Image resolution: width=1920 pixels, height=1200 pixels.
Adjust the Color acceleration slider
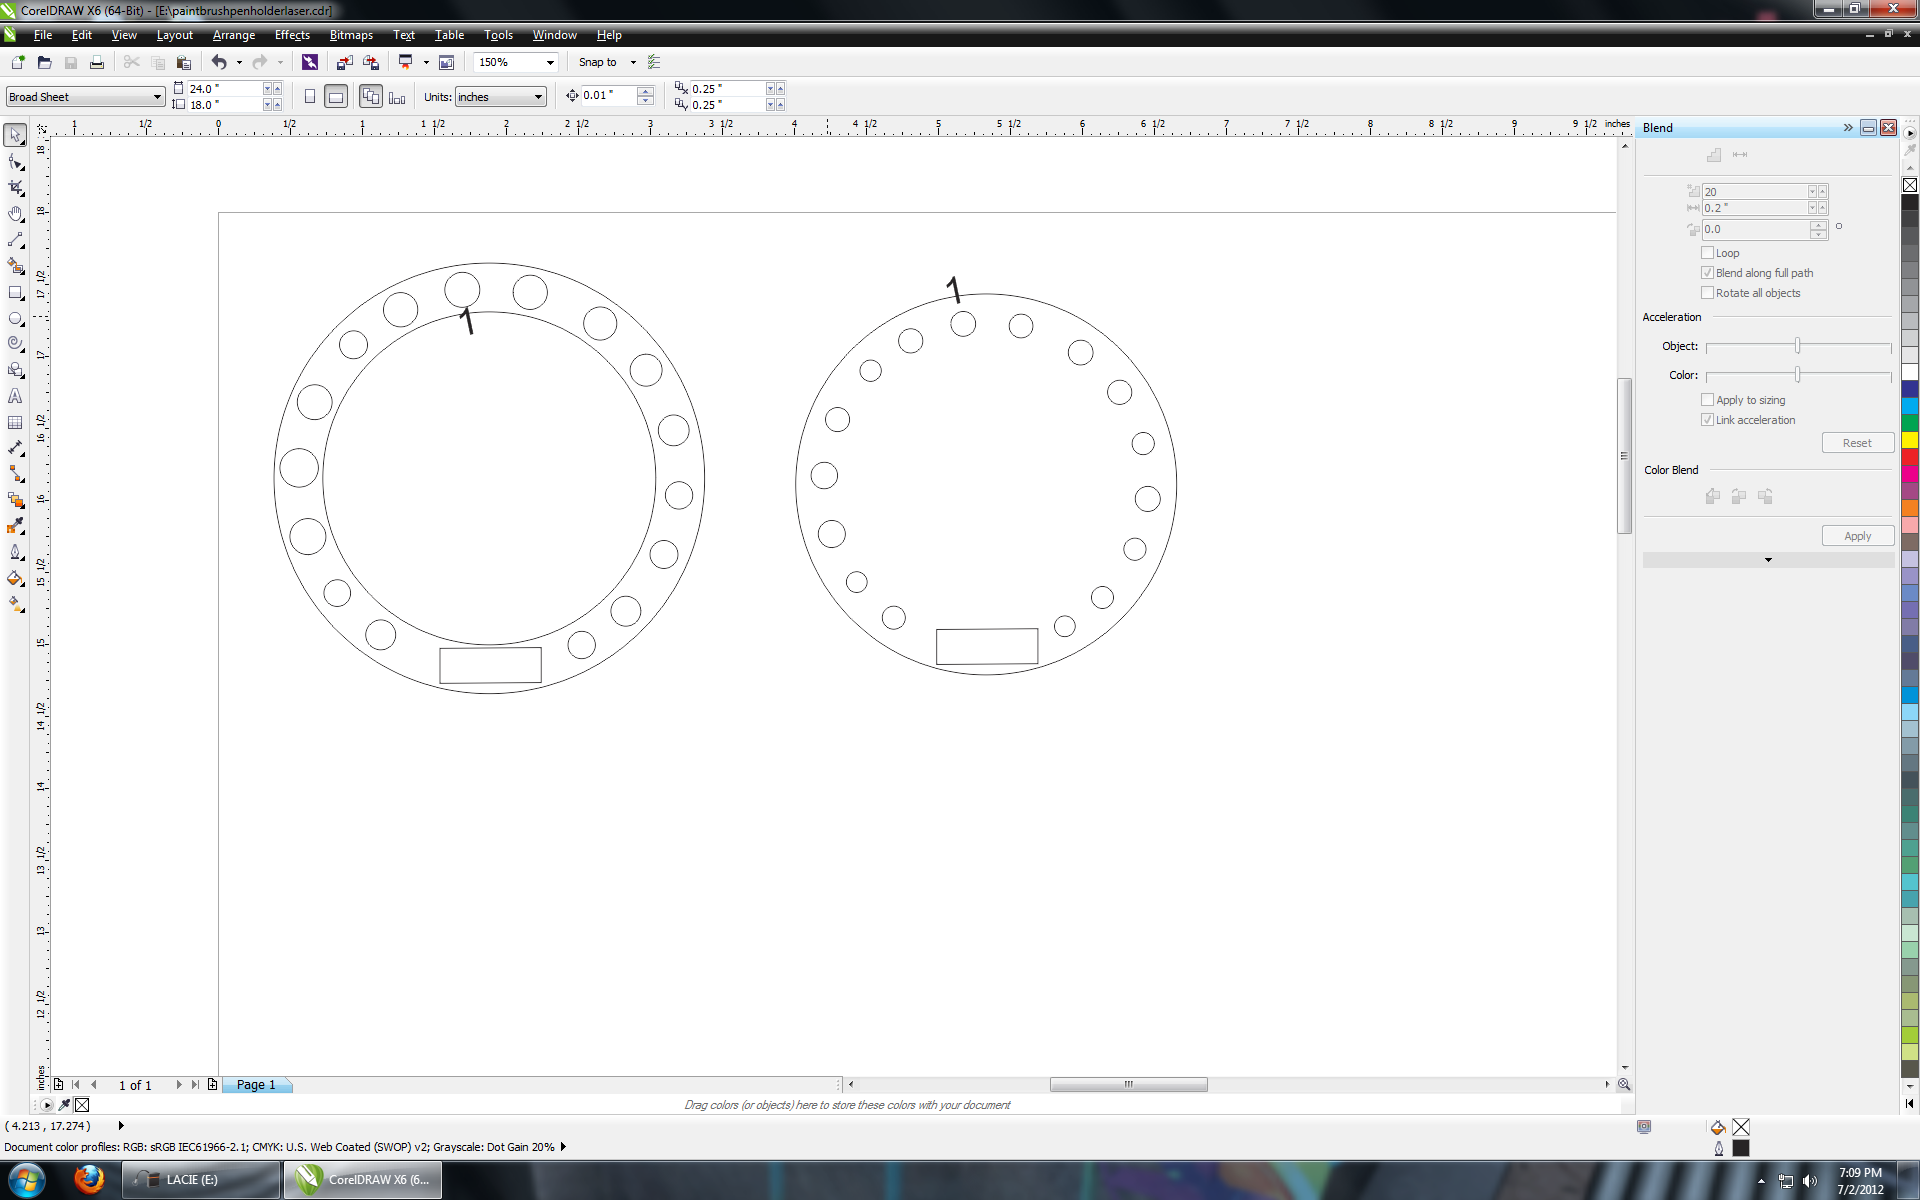click(1797, 375)
